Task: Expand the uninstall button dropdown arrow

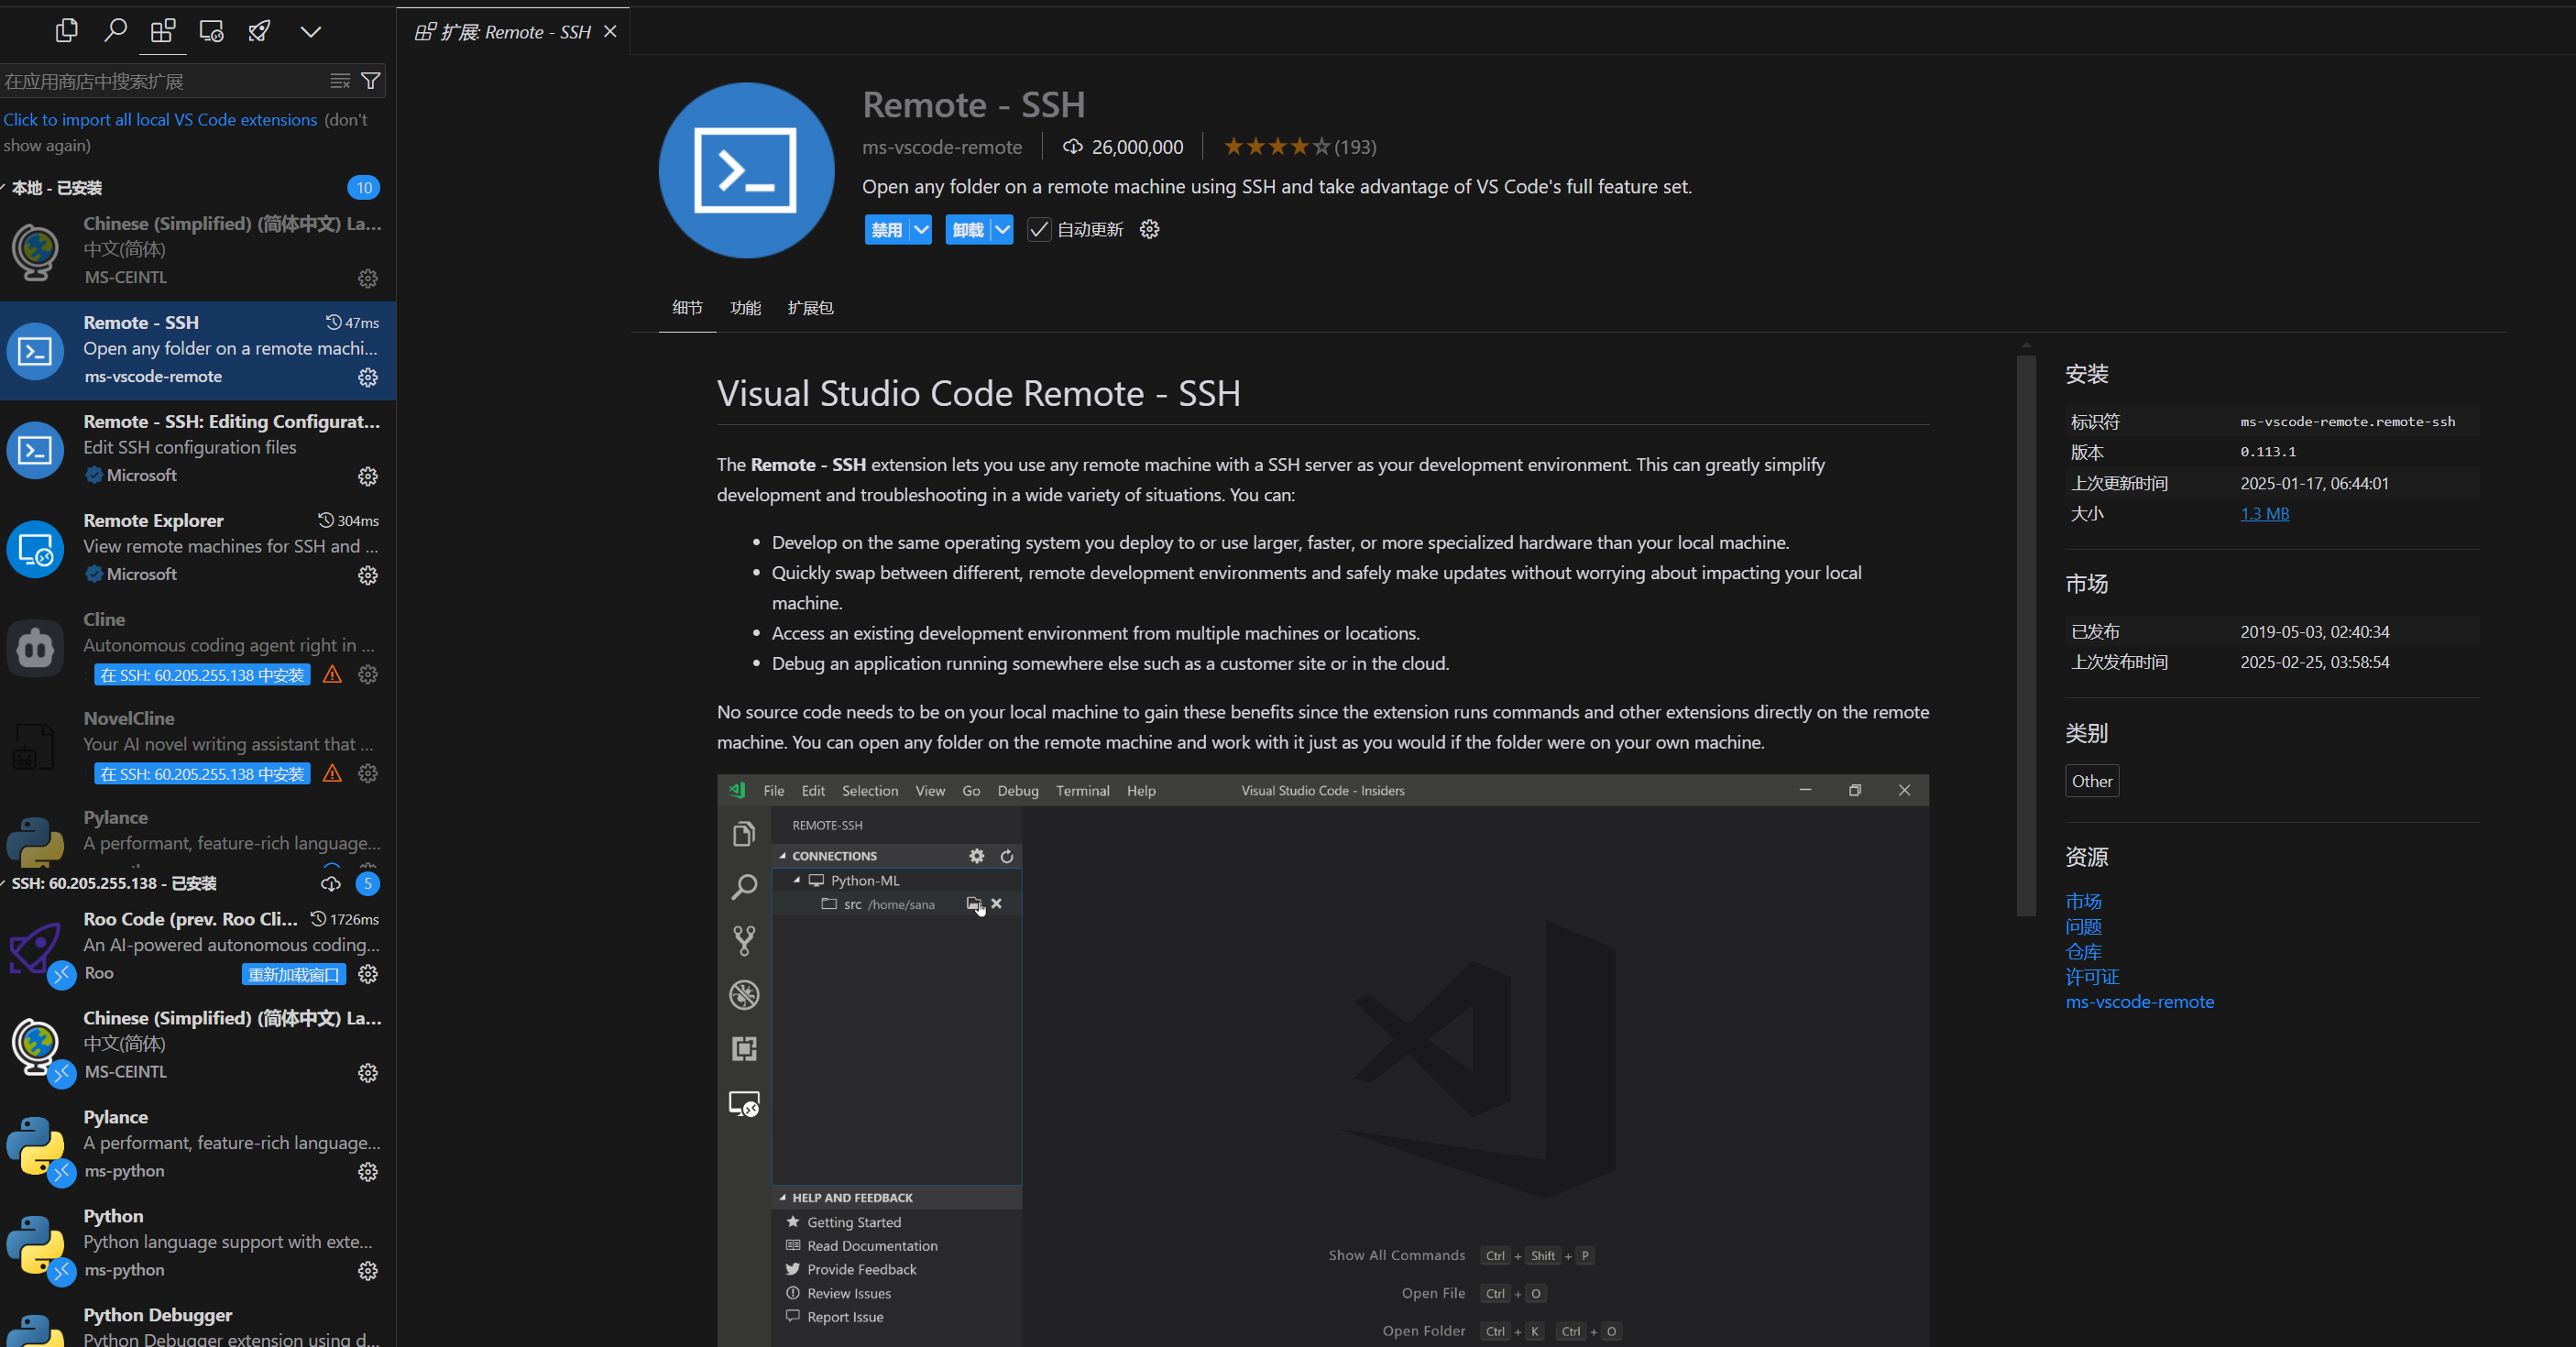Action: [x=1002, y=230]
